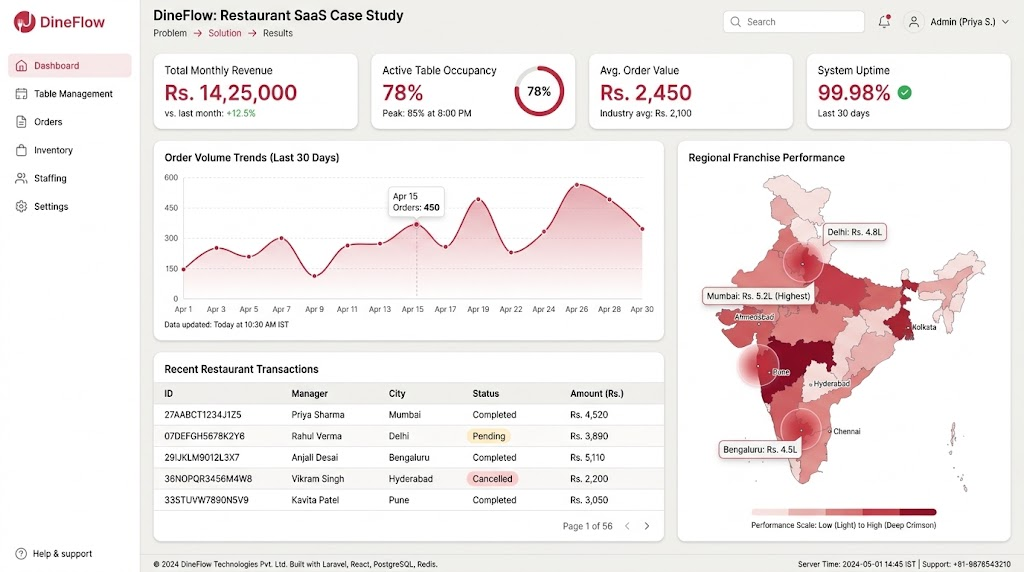Click the Manager column header

click(x=310, y=394)
